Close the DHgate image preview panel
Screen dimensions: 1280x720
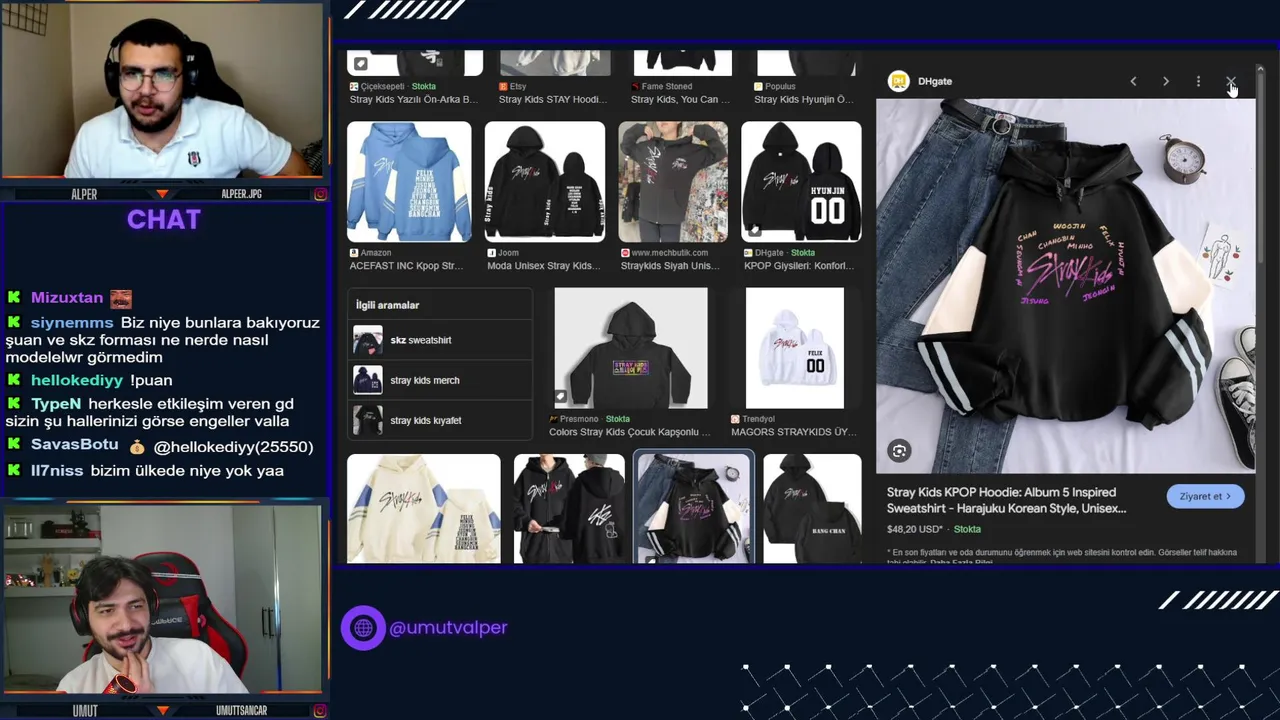click(x=1231, y=81)
